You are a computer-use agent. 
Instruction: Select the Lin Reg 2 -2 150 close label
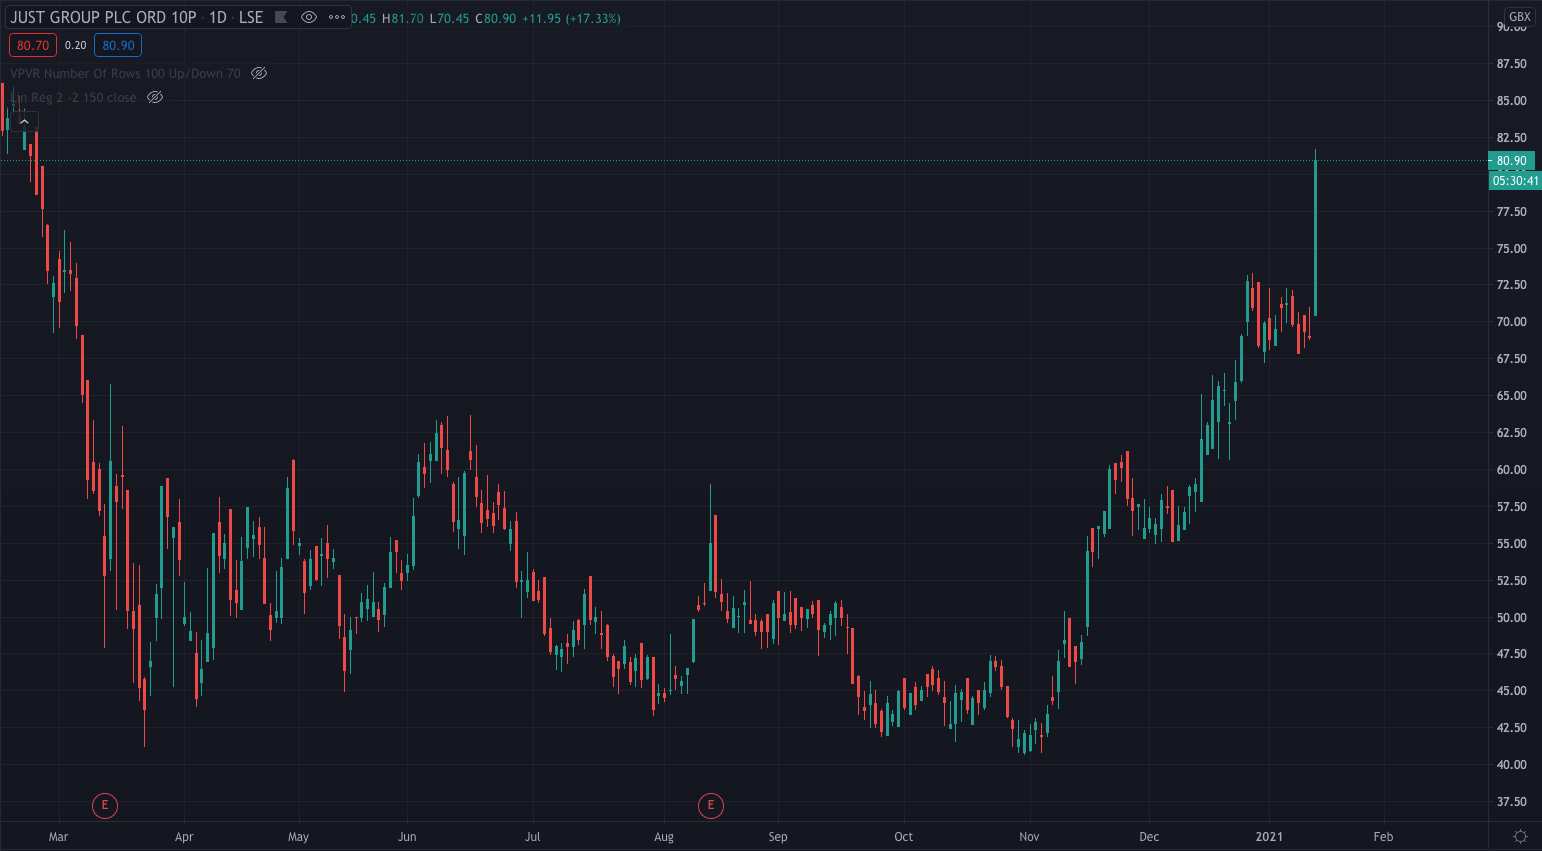point(73,97)
